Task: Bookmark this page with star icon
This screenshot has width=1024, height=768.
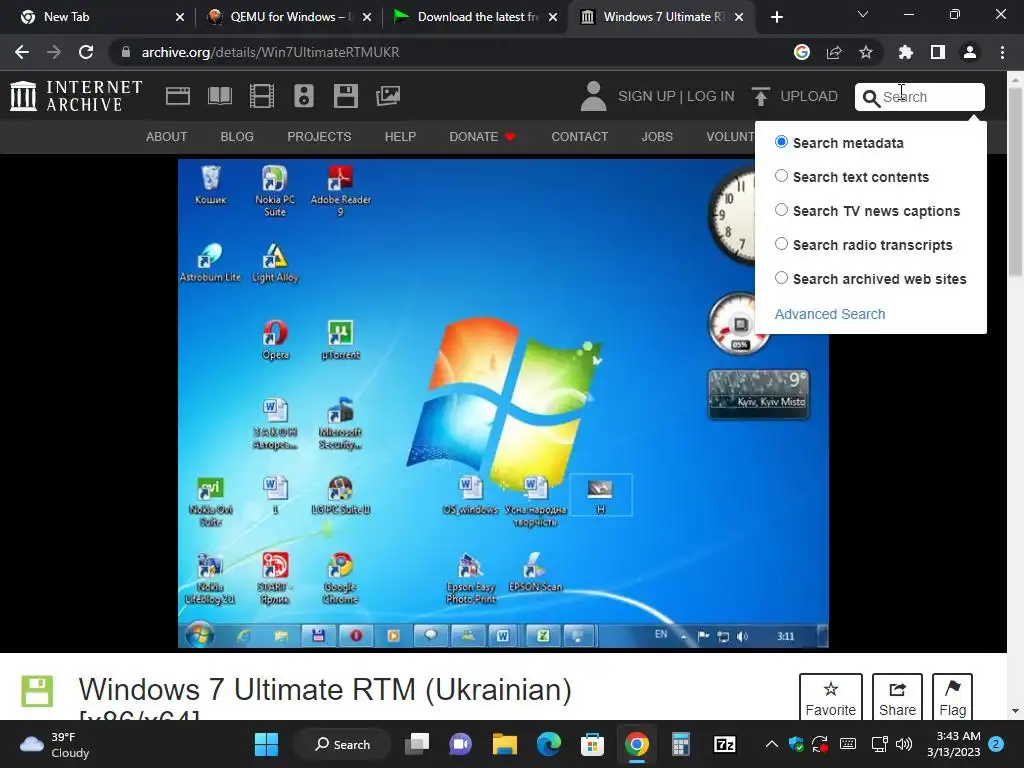Action: click(x=865, y=52)
